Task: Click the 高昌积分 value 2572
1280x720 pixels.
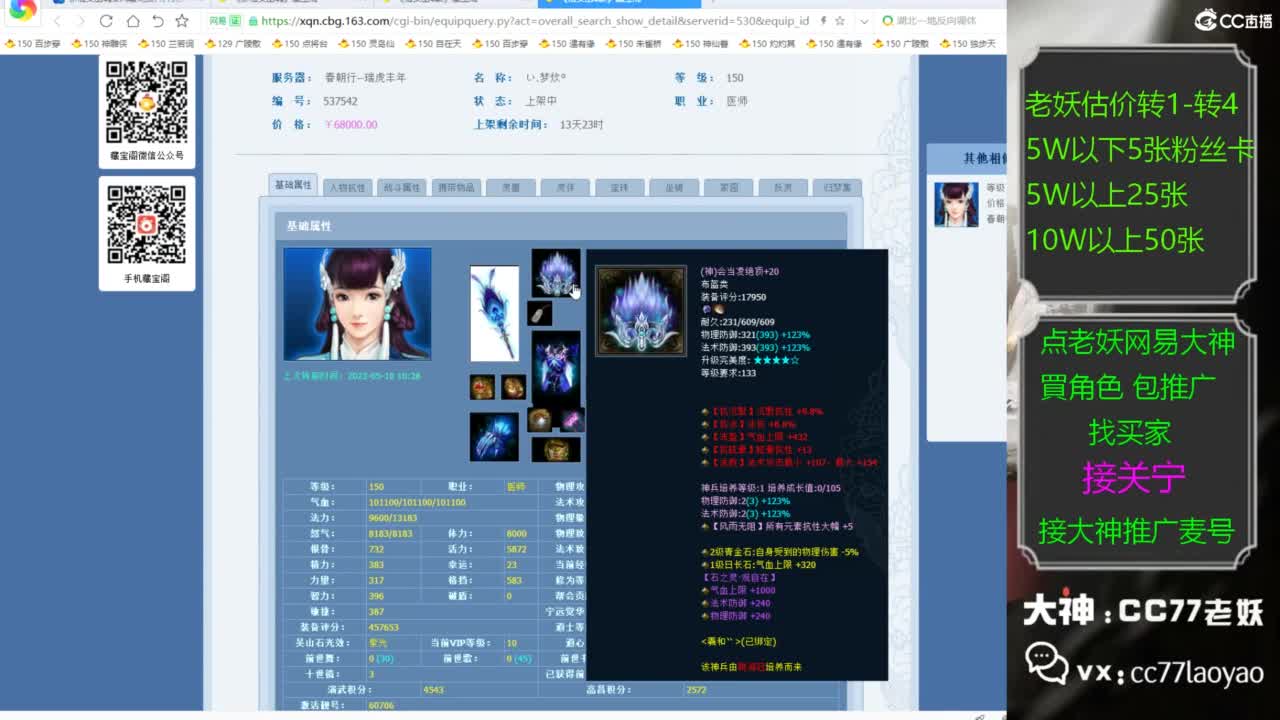Action: pos(697,690)
